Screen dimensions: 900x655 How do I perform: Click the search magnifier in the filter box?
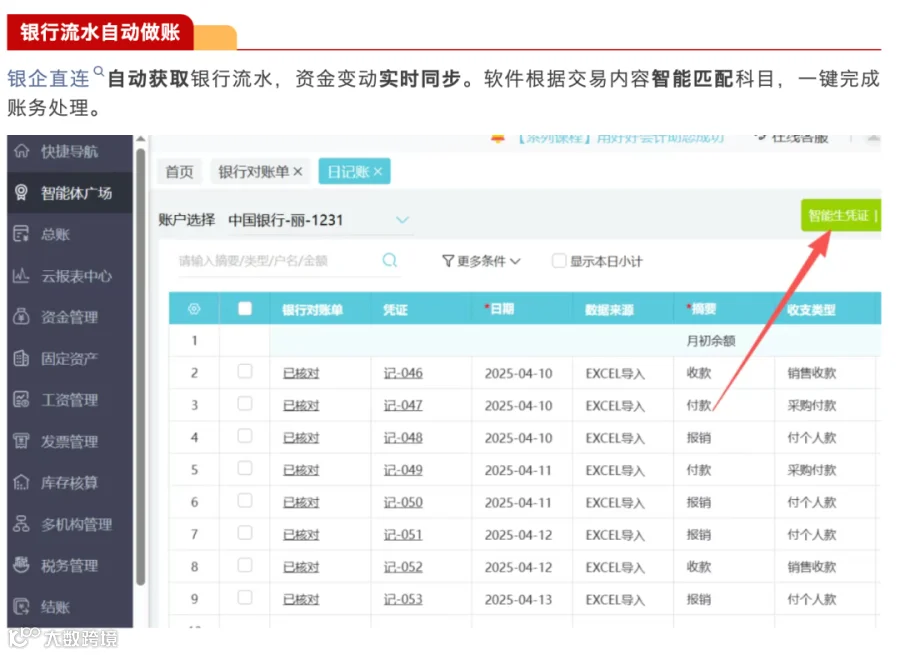click(x=390, y=261)
